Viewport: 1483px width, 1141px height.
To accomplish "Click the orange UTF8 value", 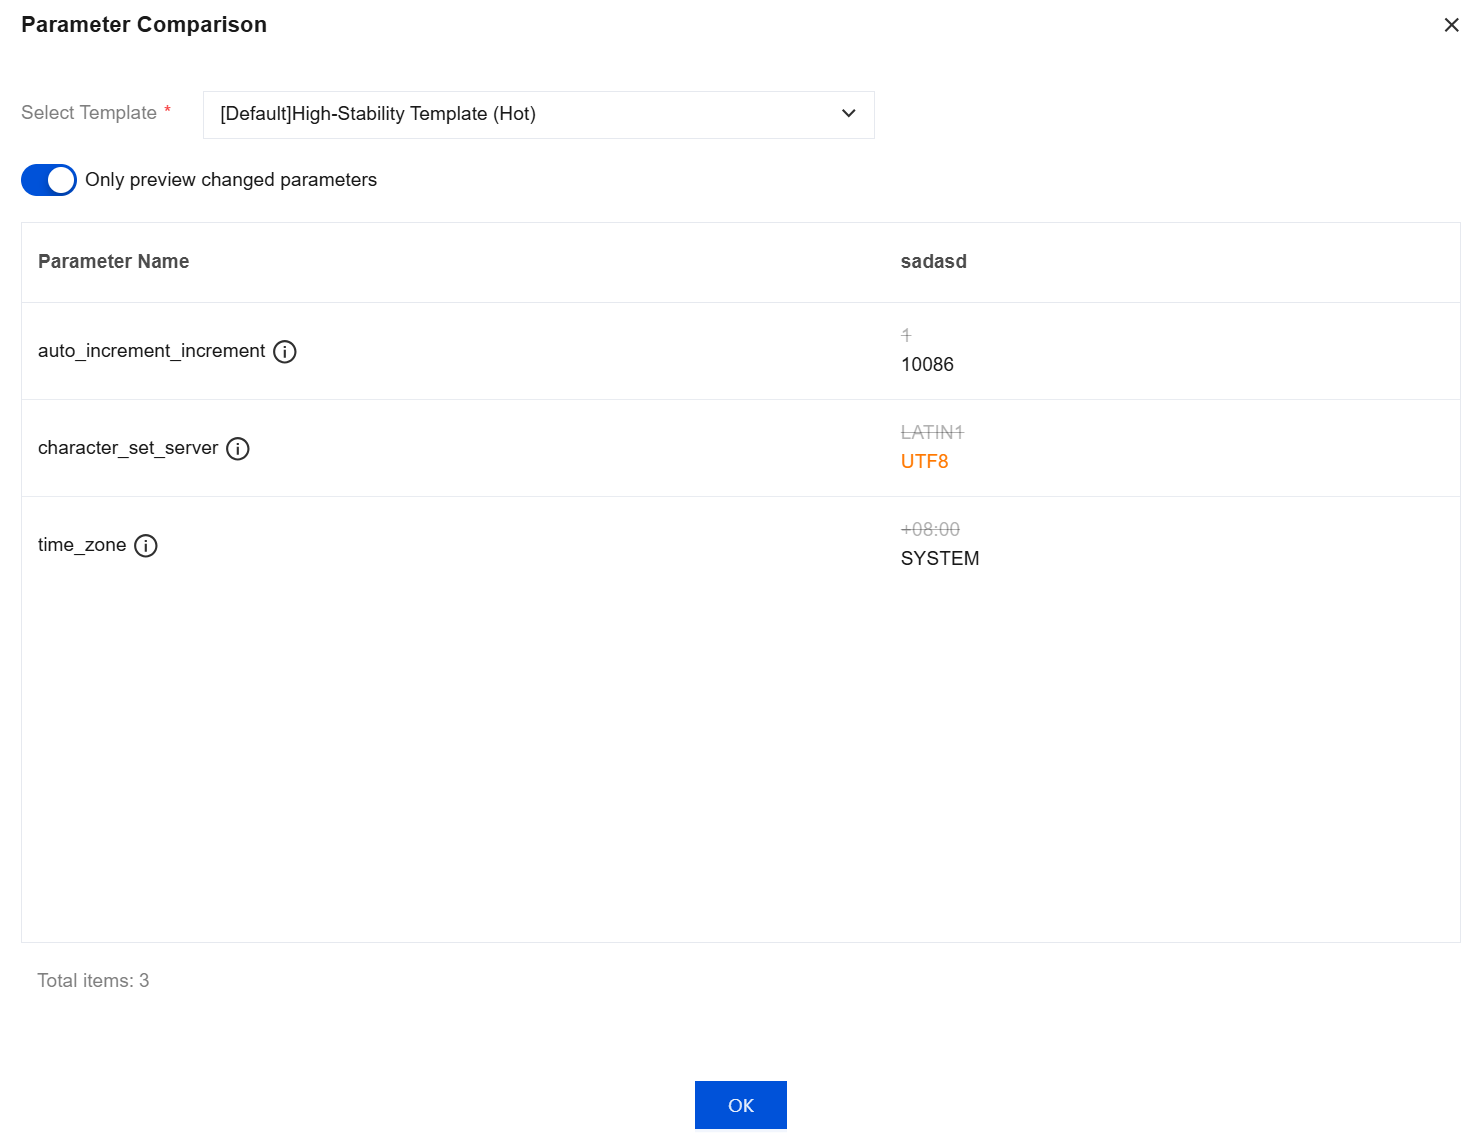I will tap(924, 462).
